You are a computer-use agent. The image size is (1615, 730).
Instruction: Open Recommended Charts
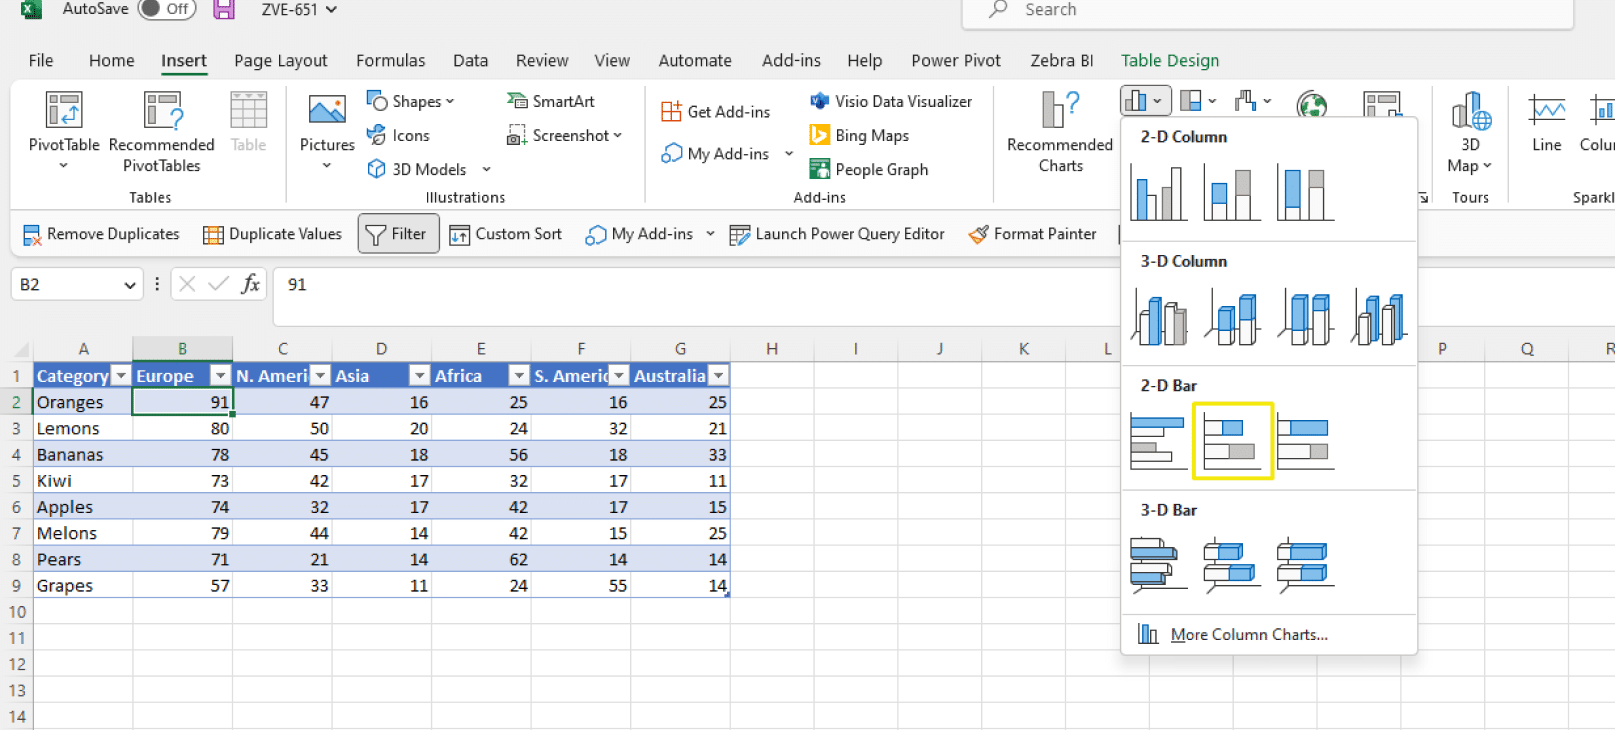(x=1060, y=130)
